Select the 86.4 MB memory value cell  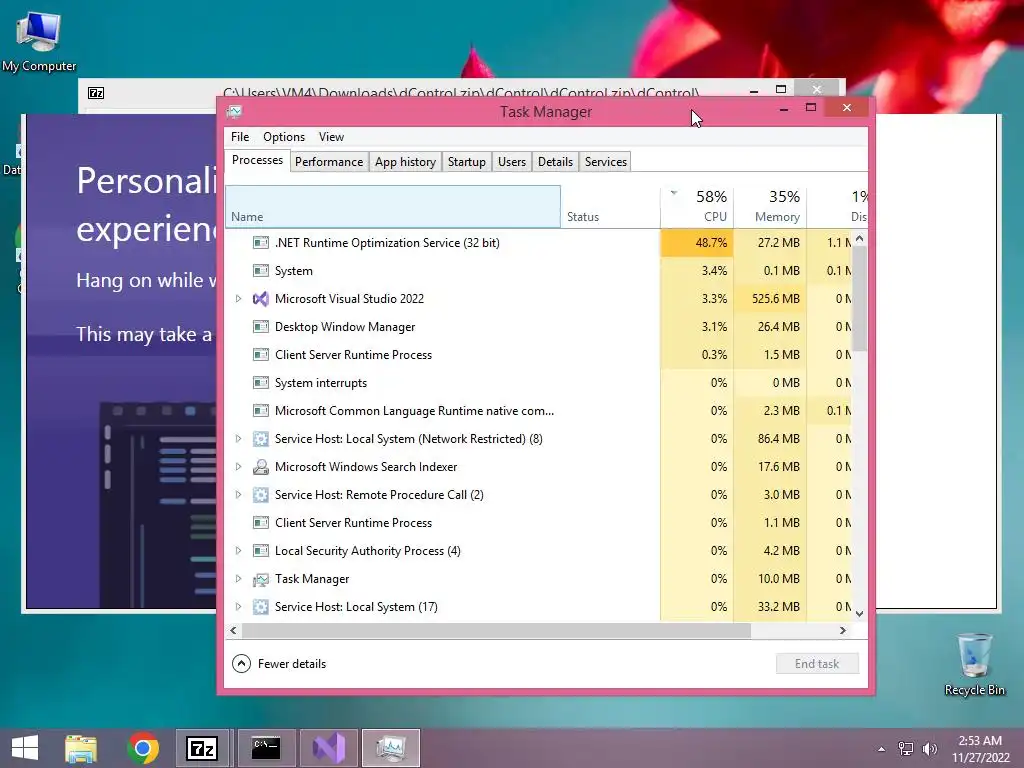[770, 439]
